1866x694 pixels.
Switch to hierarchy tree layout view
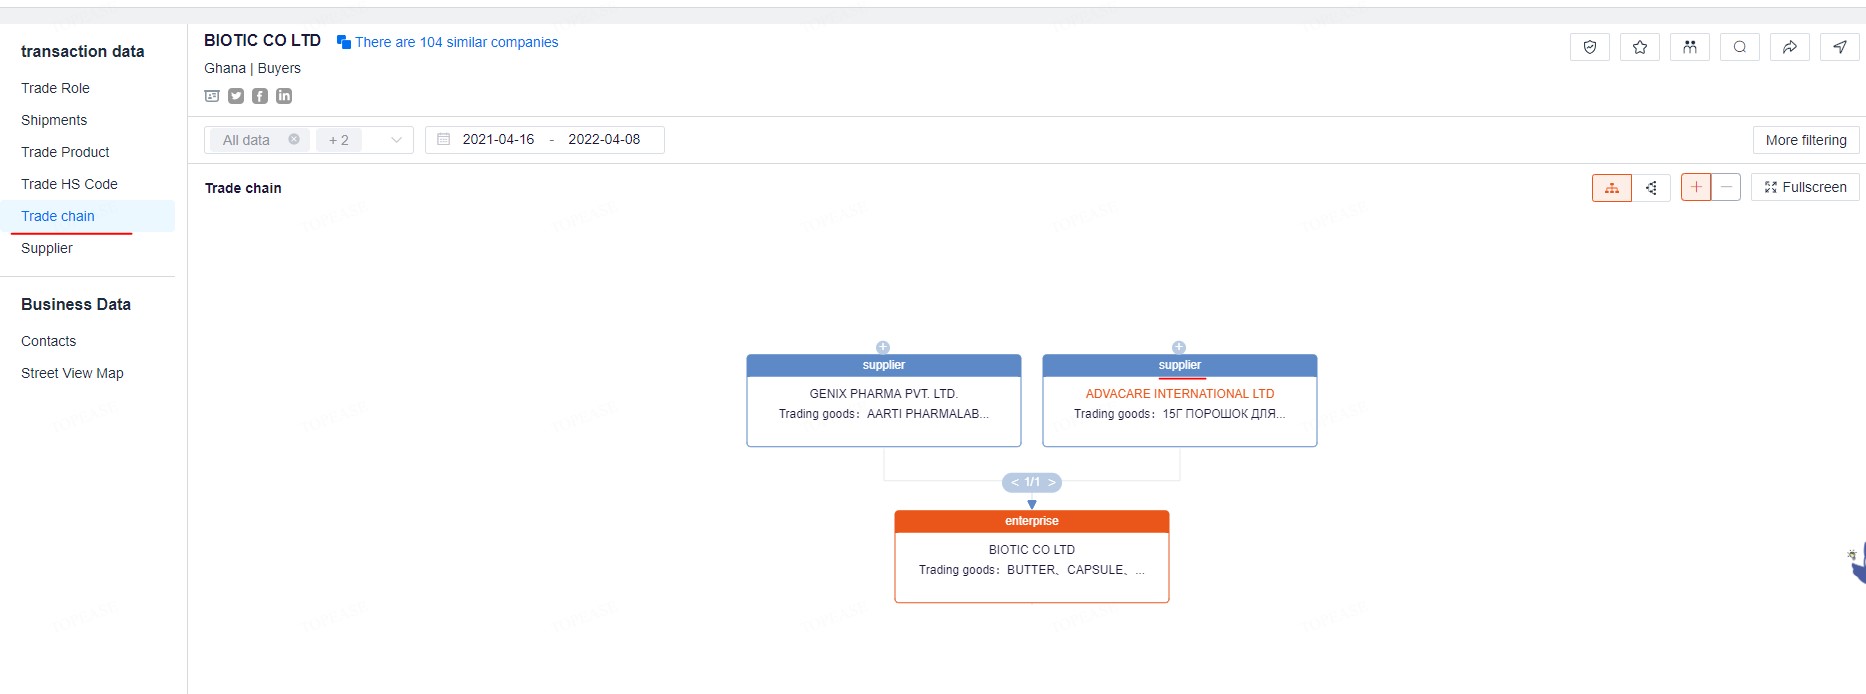click(x=1612, y=187)
